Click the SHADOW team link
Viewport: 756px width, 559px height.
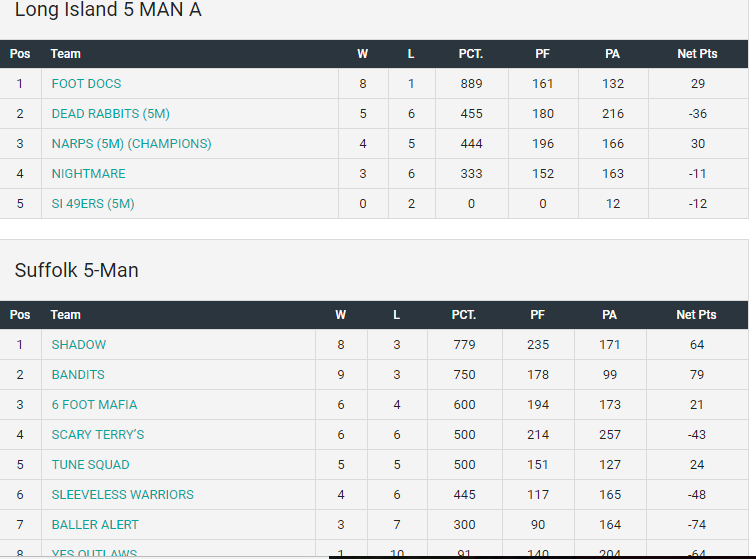pos(79,345)
